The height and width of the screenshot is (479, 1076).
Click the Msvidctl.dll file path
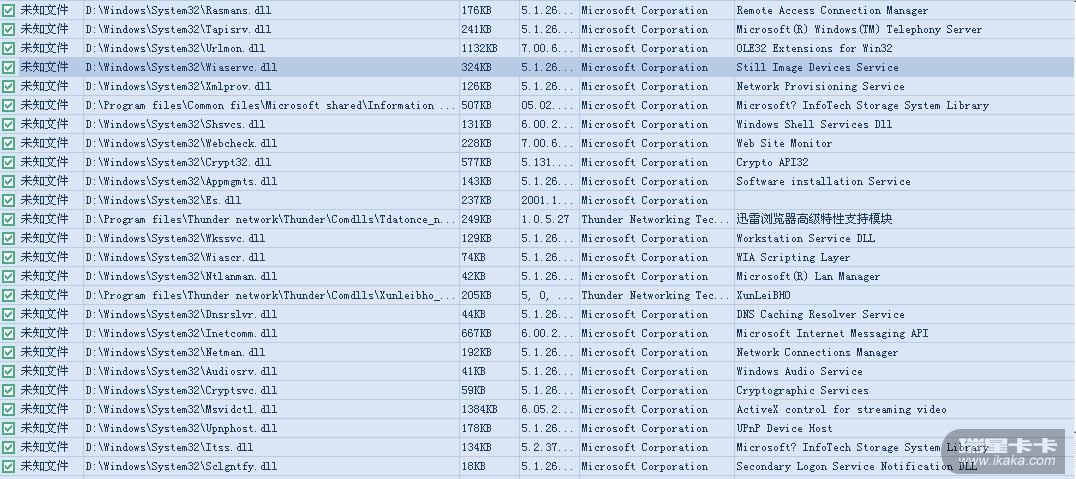click(x=181, y=409)
